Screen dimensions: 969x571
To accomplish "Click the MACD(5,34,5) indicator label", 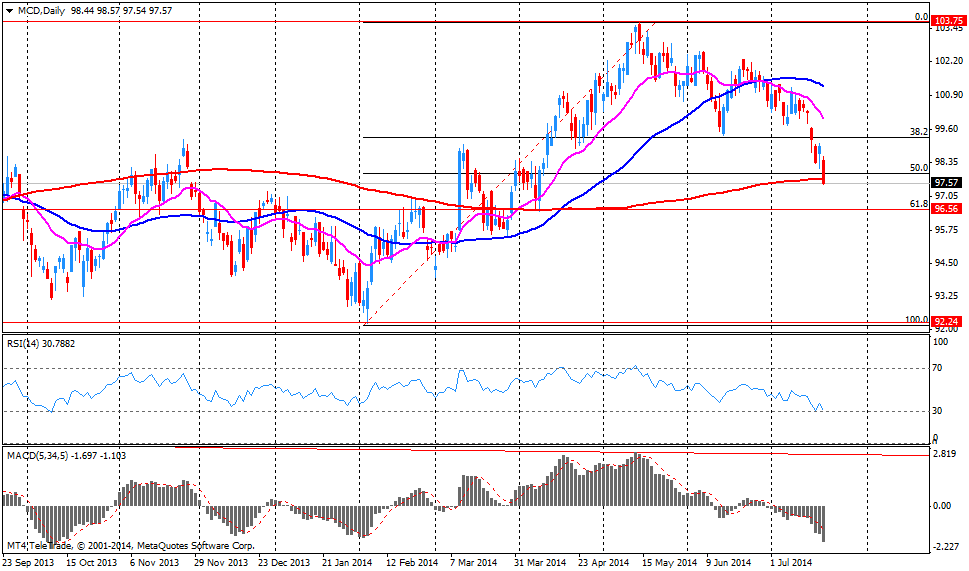I will 38,457.
